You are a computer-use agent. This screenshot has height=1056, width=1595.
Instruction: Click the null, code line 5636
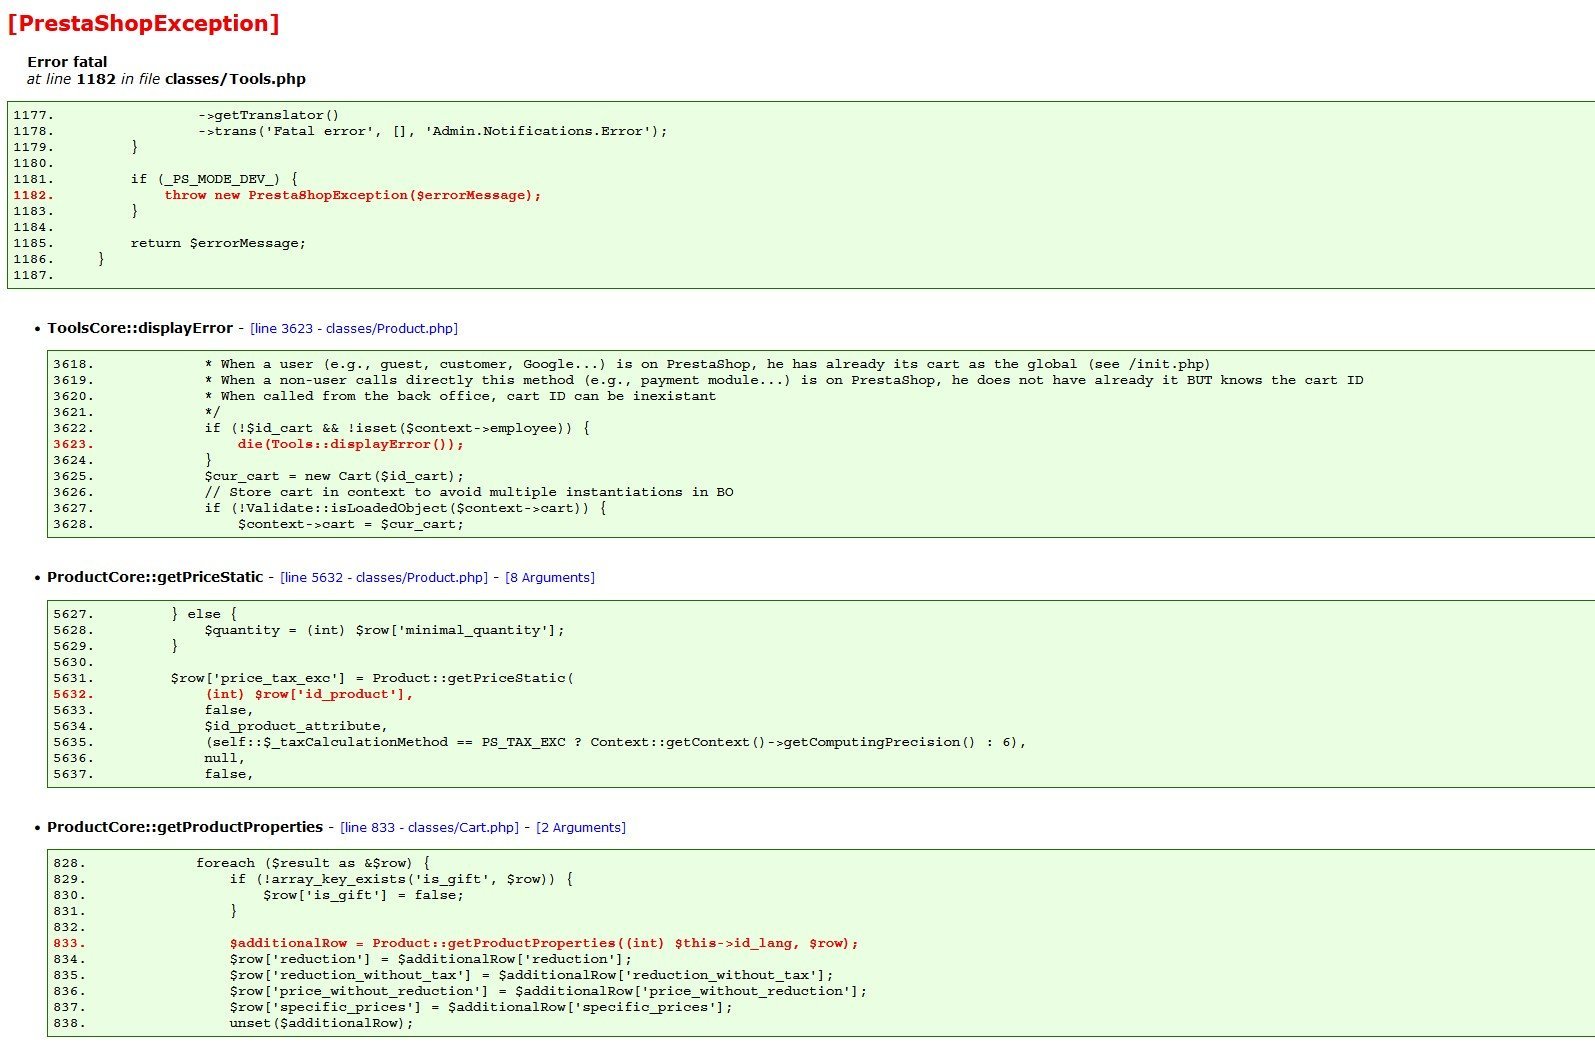225,758
